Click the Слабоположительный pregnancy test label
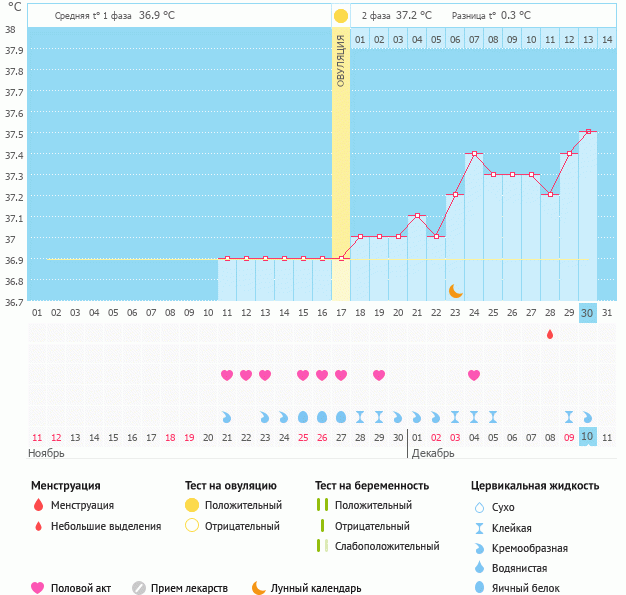 388,546
